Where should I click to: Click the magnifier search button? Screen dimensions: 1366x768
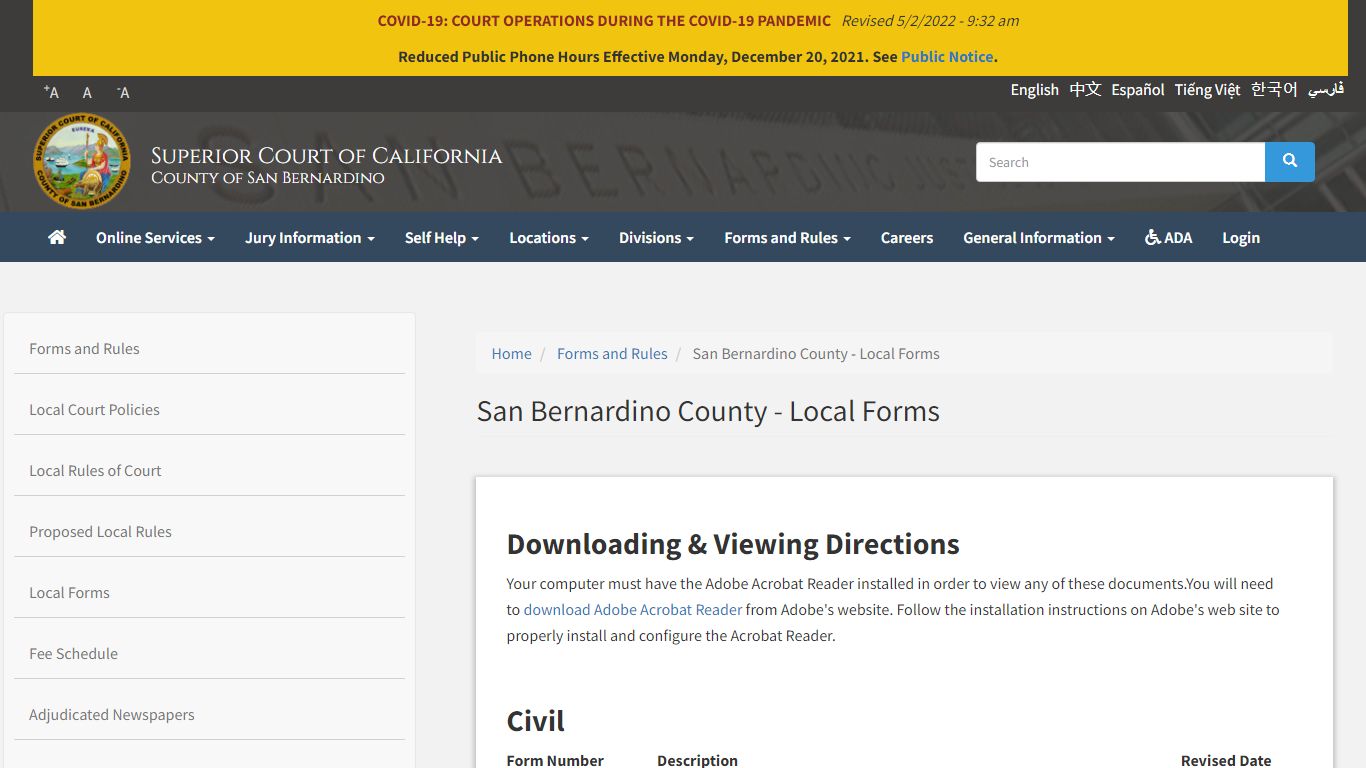point(1290,162)
